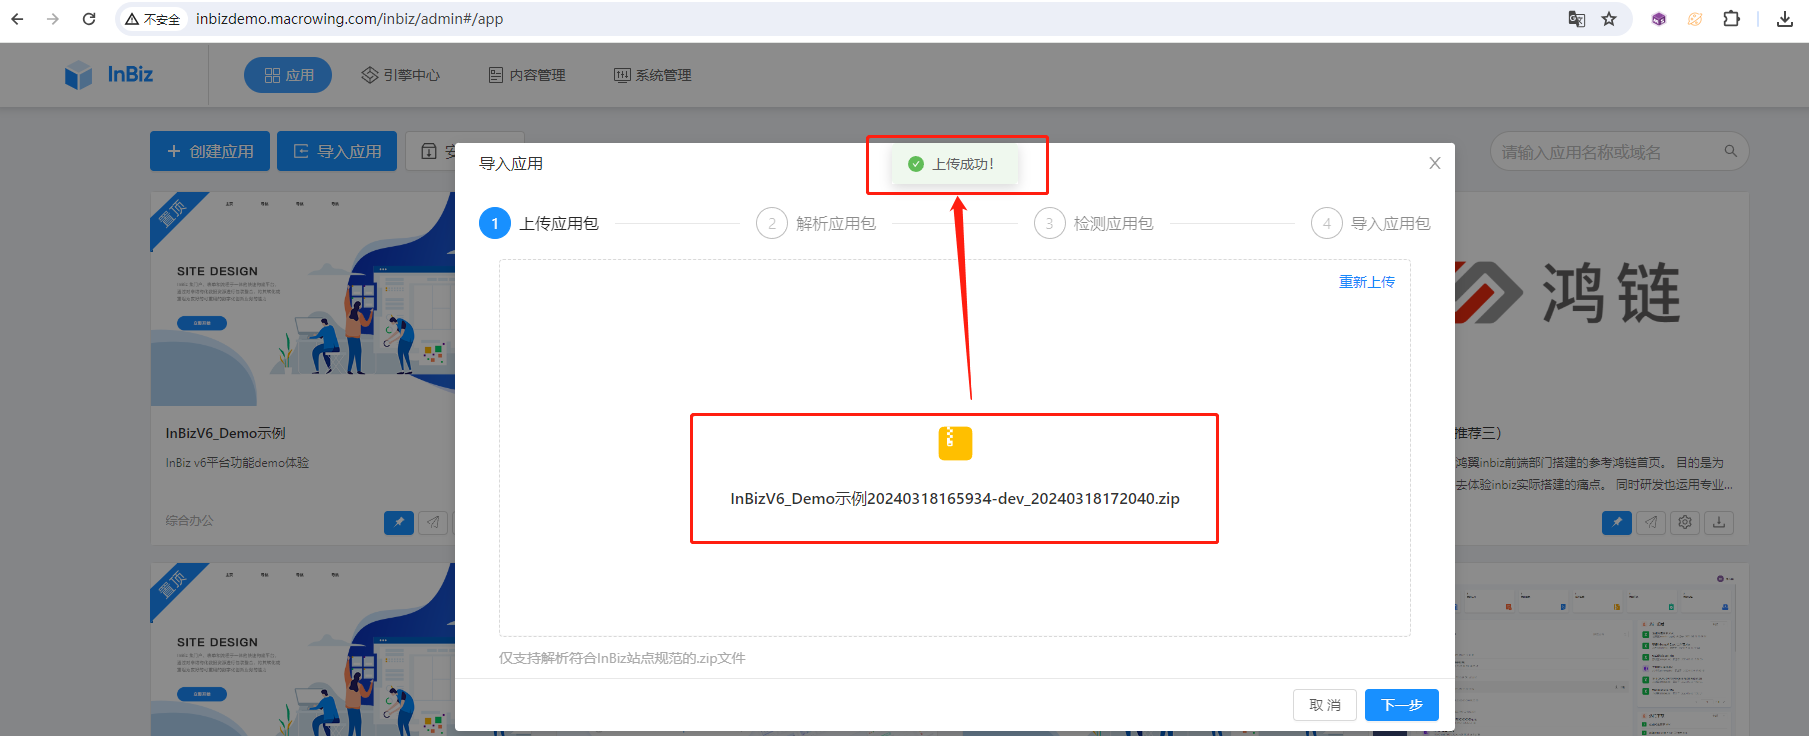Click the InBiz logo

(x=109, y=75)
